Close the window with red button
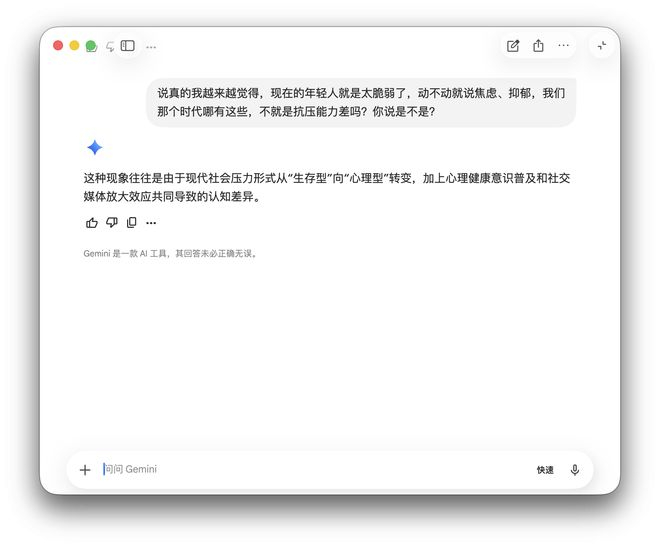The image size is (660, 547). click(58, 45)
